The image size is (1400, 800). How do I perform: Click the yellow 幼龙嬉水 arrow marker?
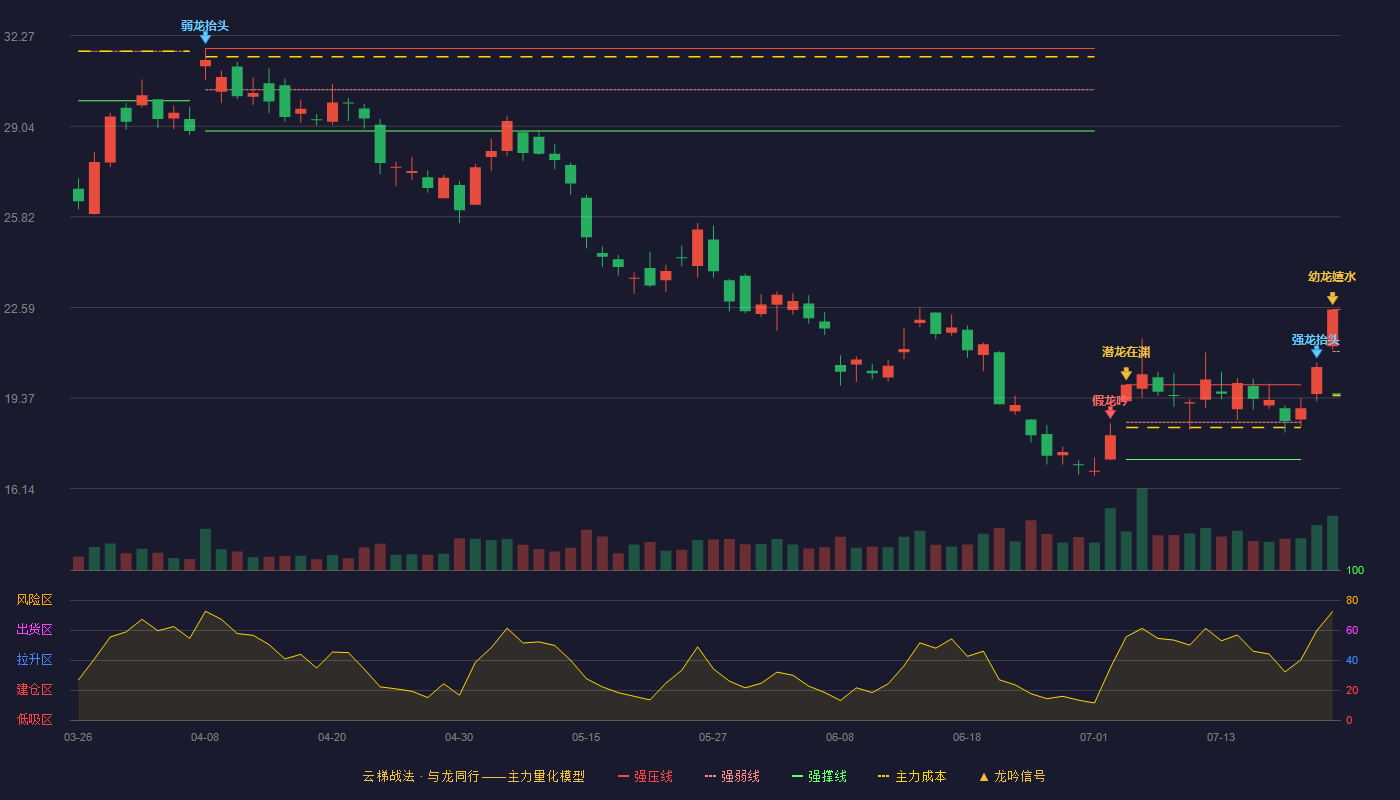(x=1332, y=298)
